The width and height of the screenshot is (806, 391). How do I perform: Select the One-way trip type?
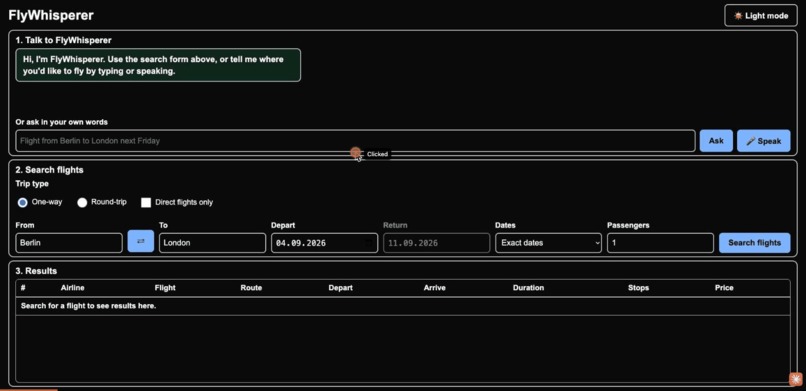pyautogui.click(x=23, y=202)
